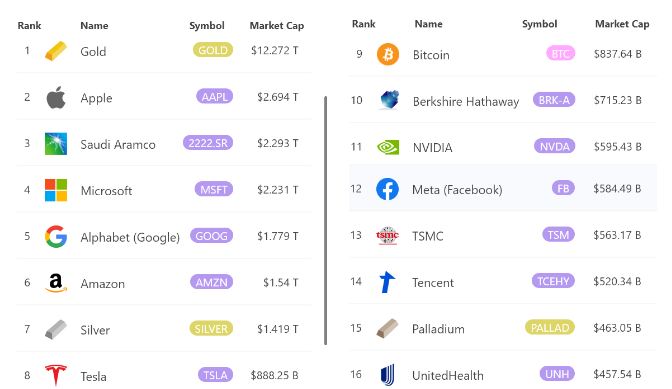Click the Amazon logo icon
This screenshot has width=672, height=389.
coord(56,283)
